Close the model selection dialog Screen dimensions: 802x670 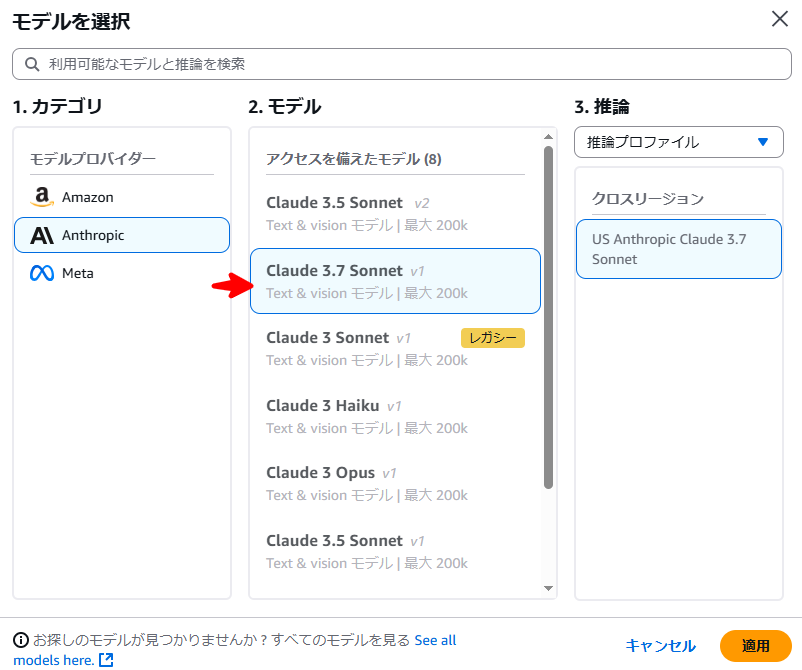tap(779, 19)
